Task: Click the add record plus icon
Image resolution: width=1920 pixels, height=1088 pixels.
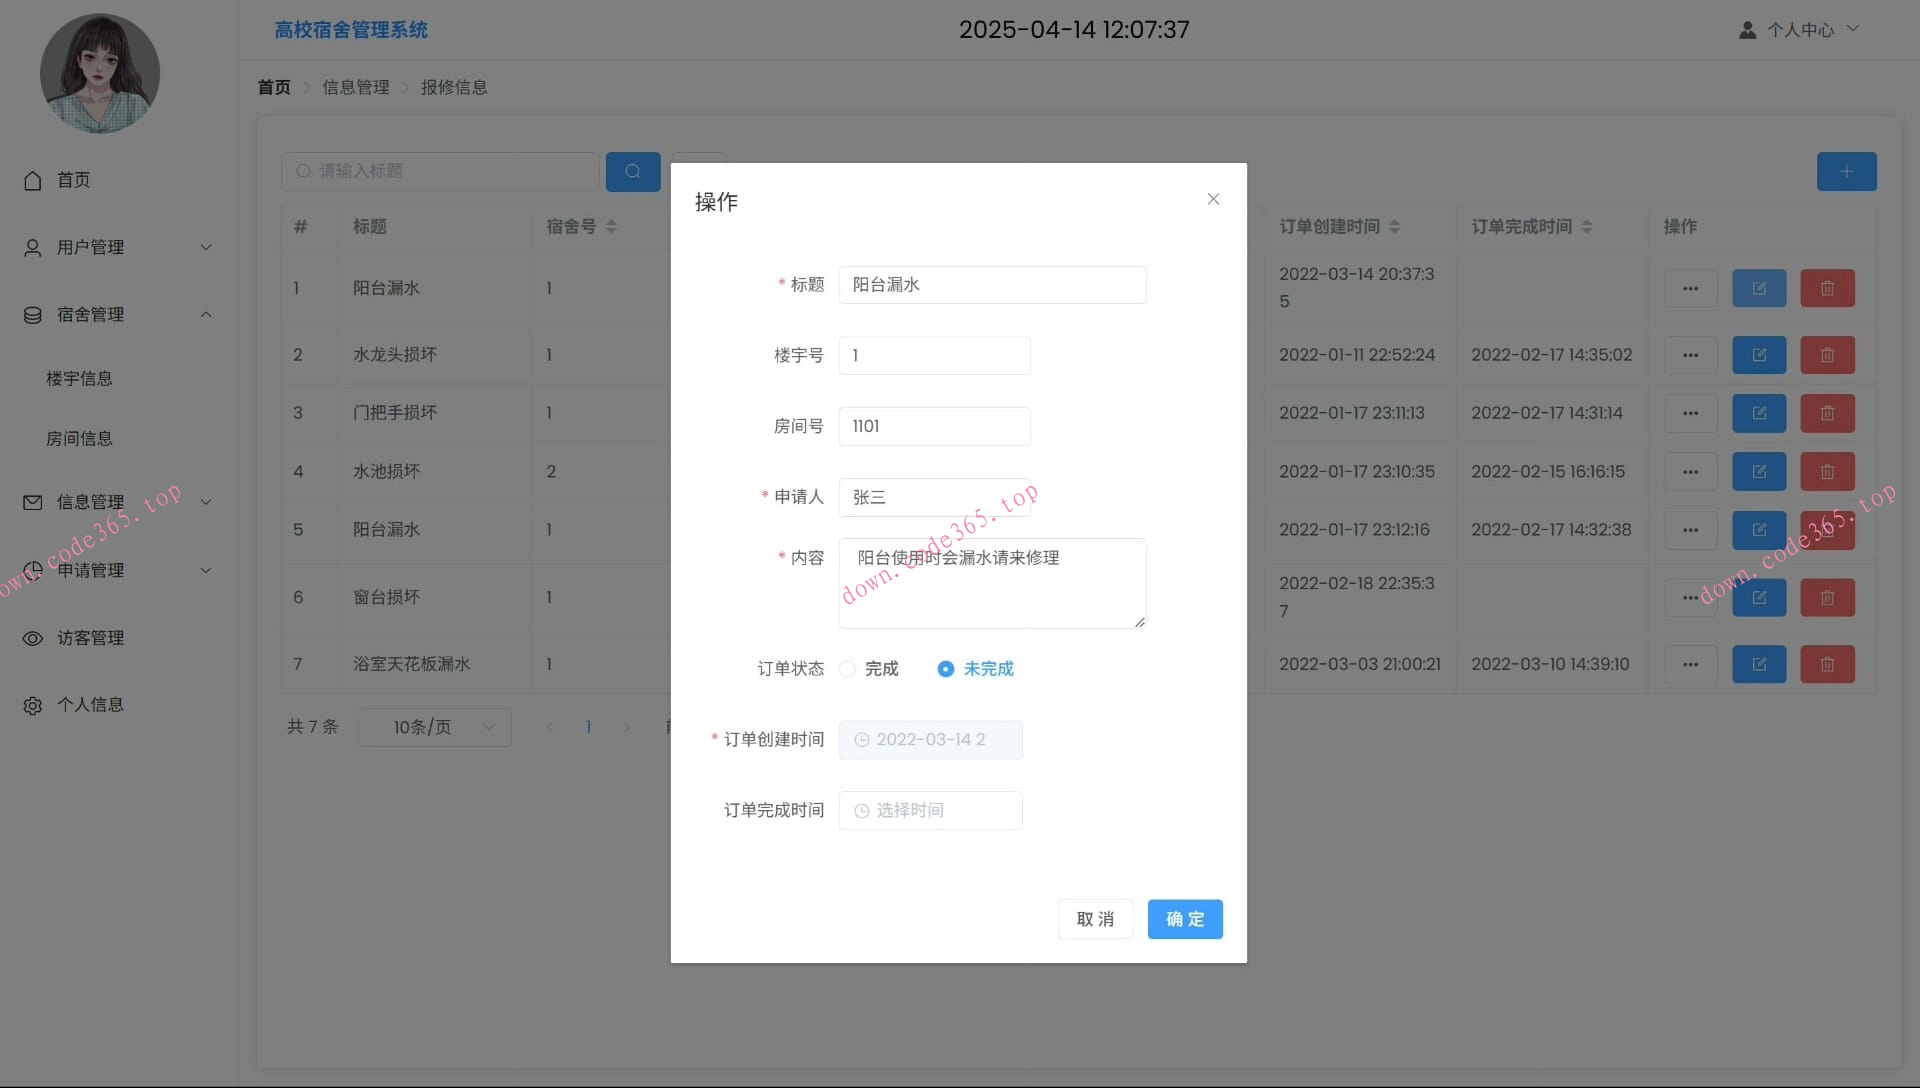Action: point(1846,171)
